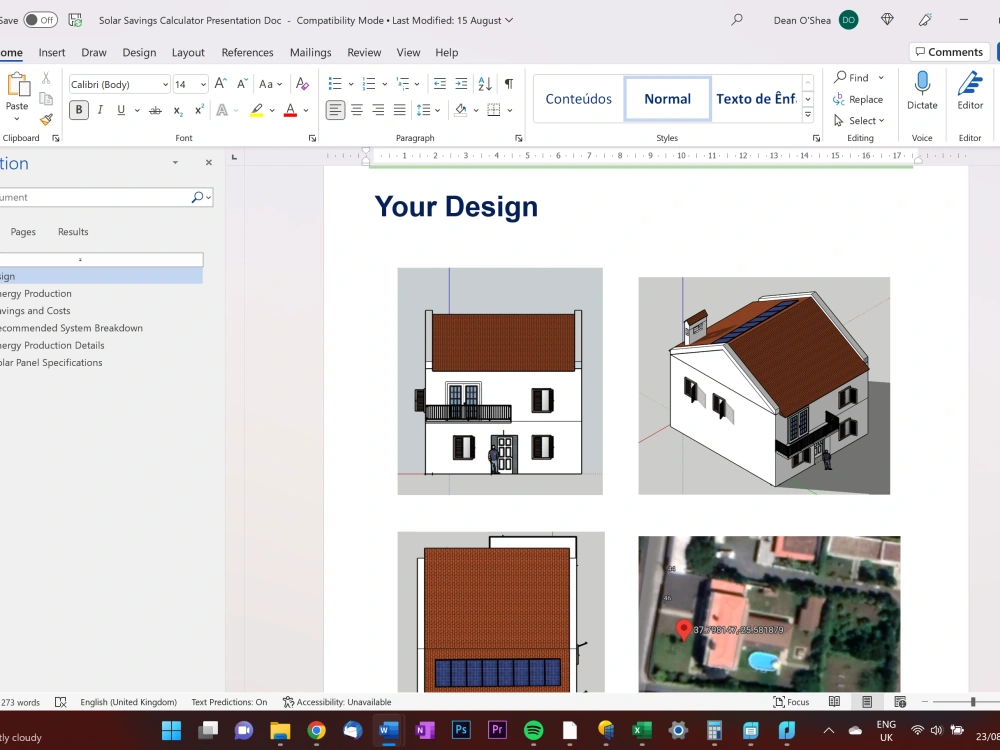Show or hide paragraph marks

coord(509,84)
